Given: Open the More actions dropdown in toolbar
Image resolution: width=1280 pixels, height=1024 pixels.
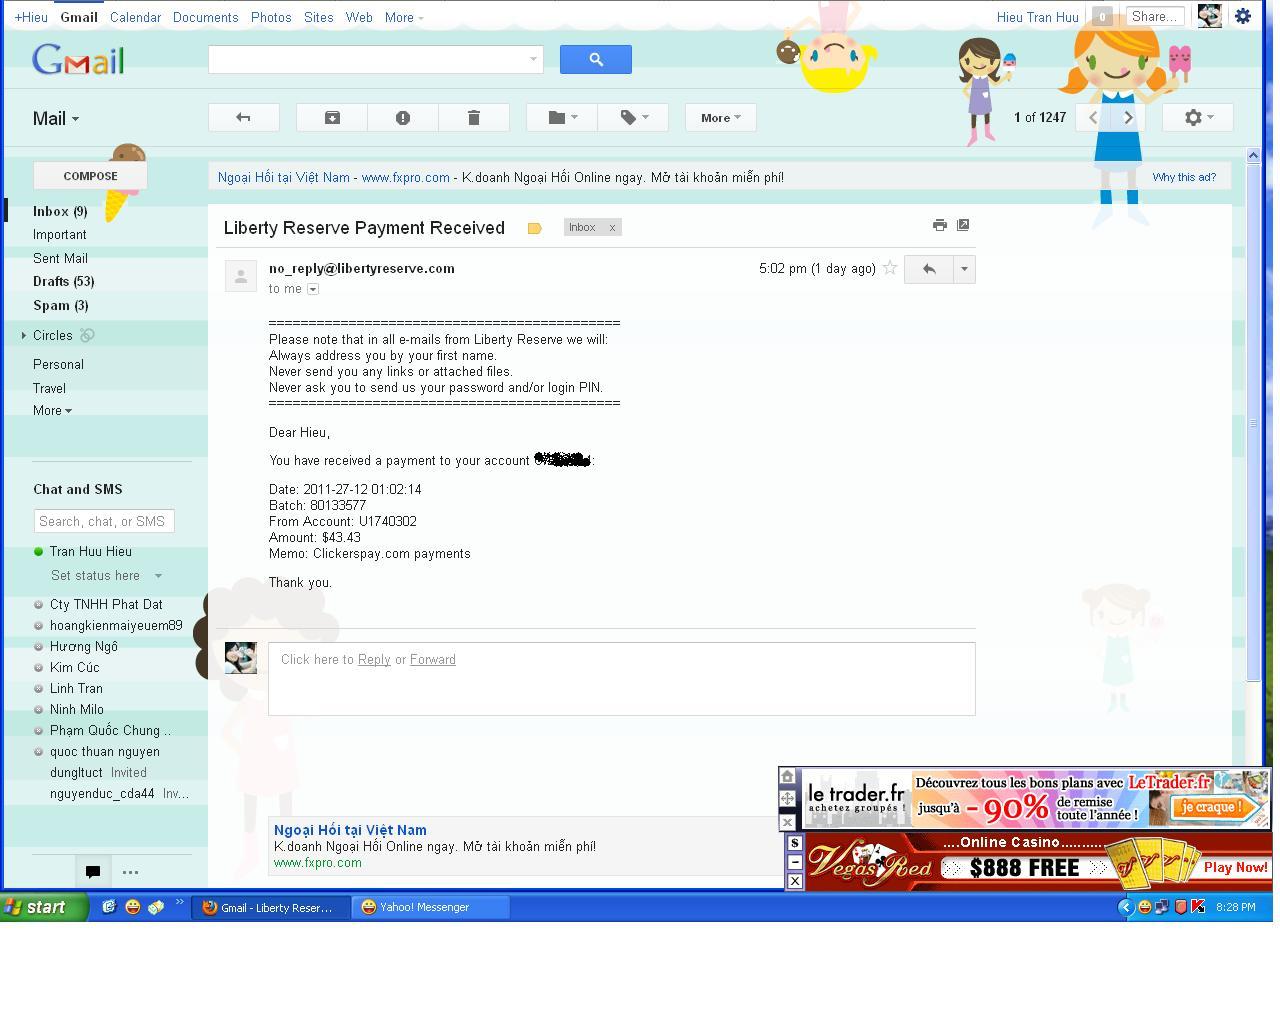Looking at the screenshot, I should click(x=720, y=117).
